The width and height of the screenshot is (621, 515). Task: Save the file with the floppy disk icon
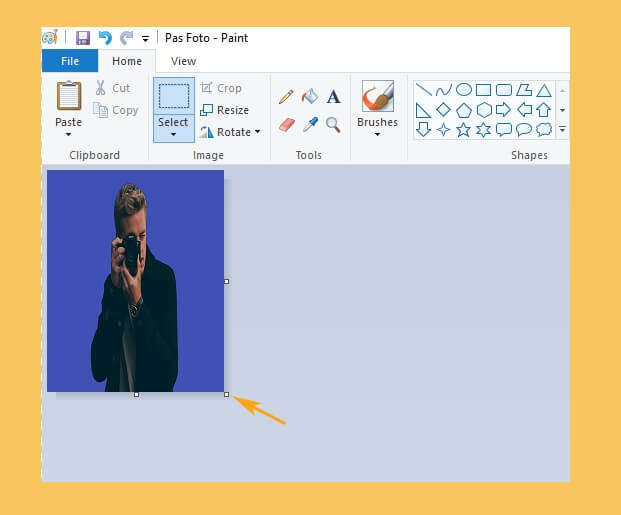[83, 38]
